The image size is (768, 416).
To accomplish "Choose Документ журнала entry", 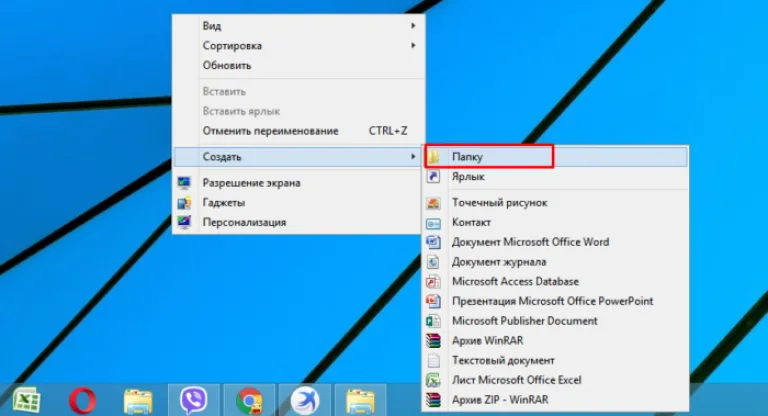I will (x=556, y=262).
